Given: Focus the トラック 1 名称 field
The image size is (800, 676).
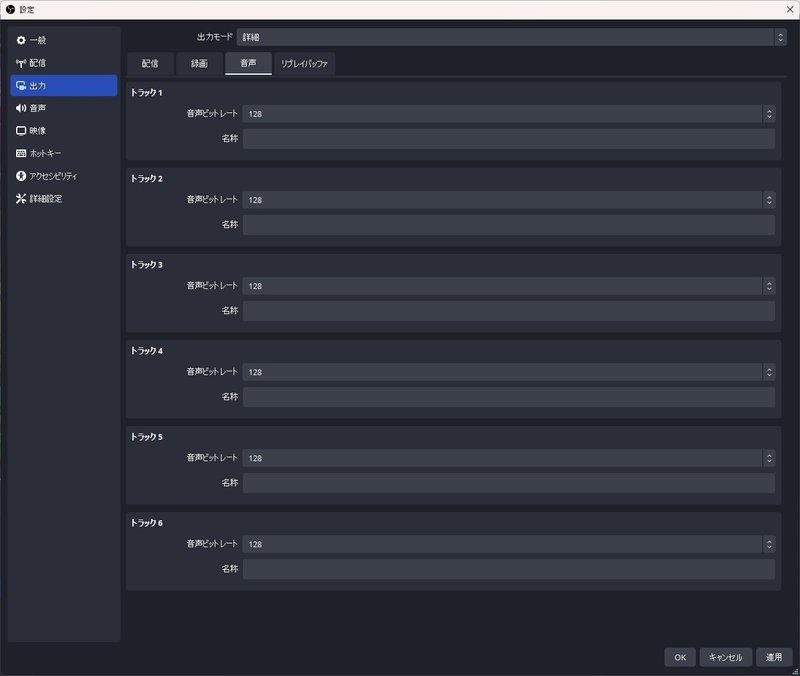Looking at the screenshot, I should pos(509,139).
